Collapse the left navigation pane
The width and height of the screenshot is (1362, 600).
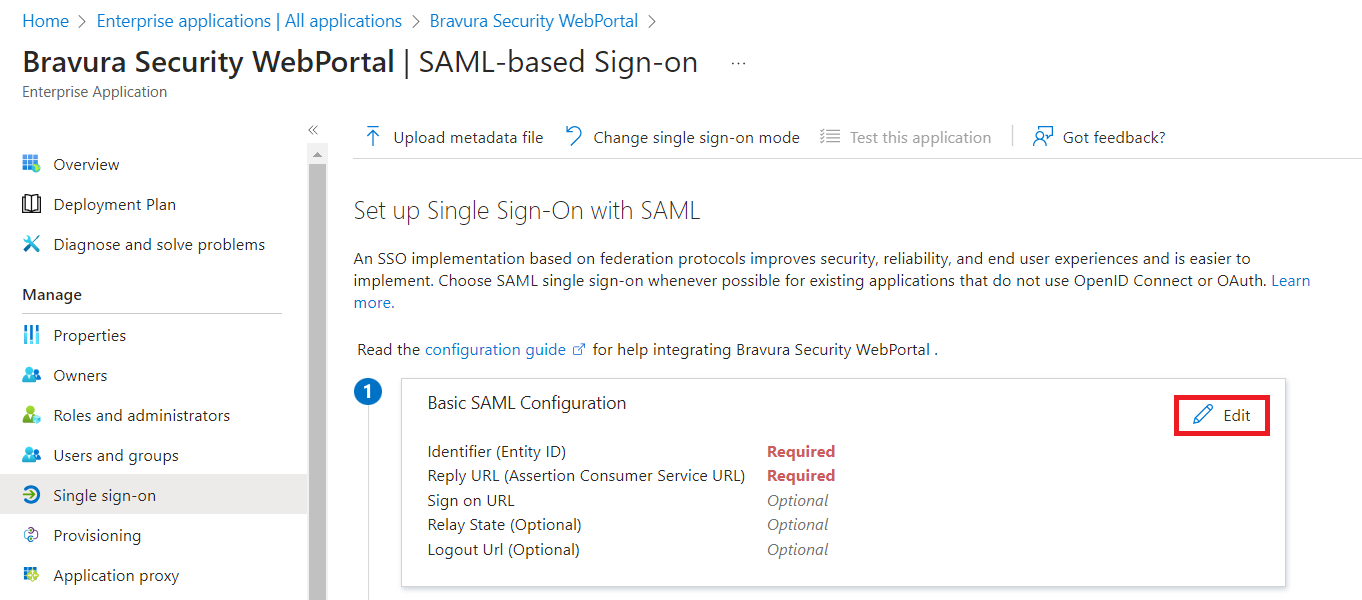click(313, 129)
